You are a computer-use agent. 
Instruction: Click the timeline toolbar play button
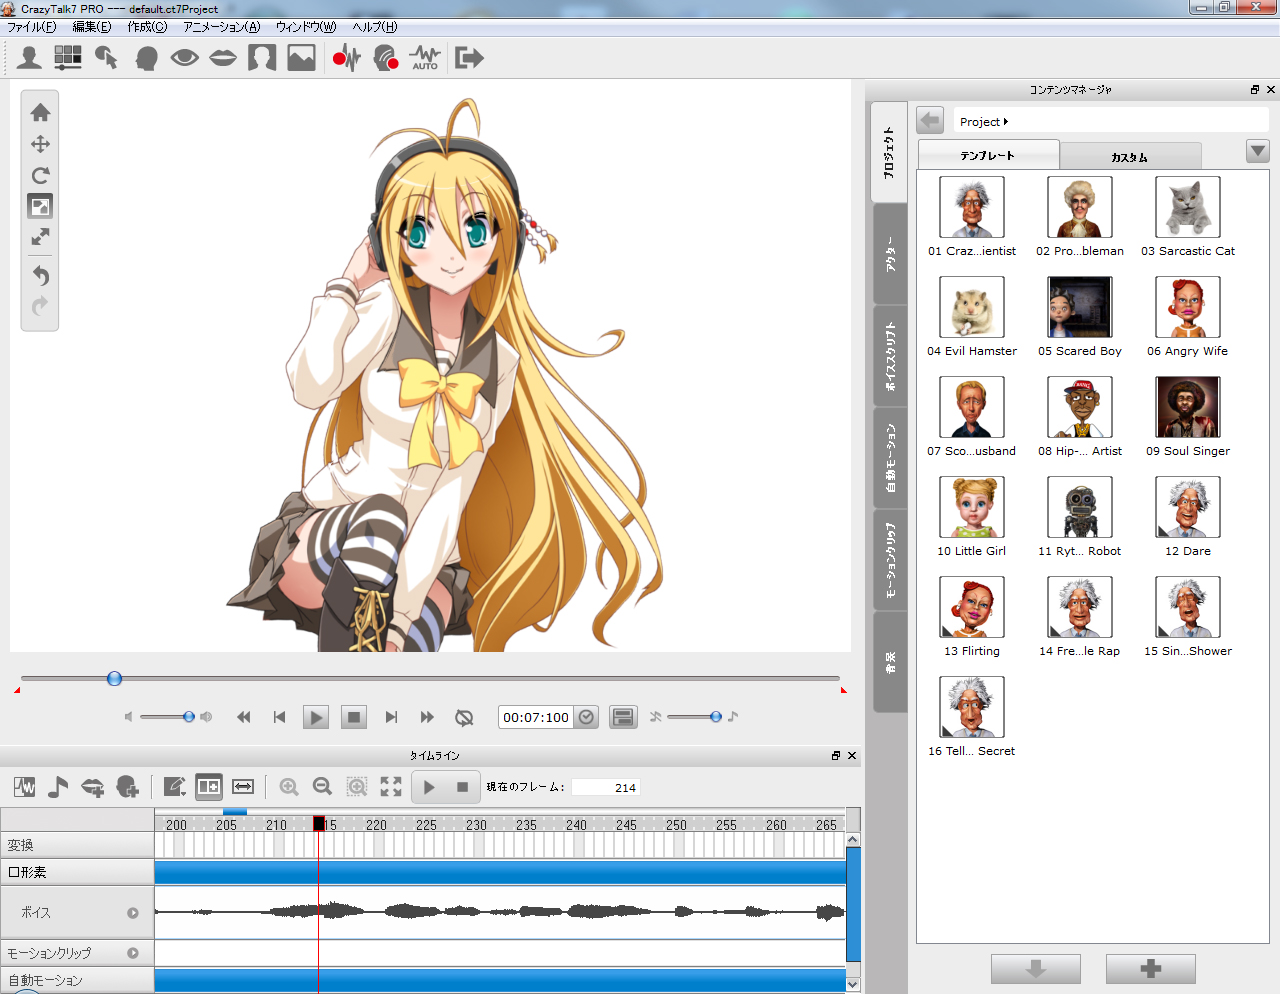click(x=429, y=787)
